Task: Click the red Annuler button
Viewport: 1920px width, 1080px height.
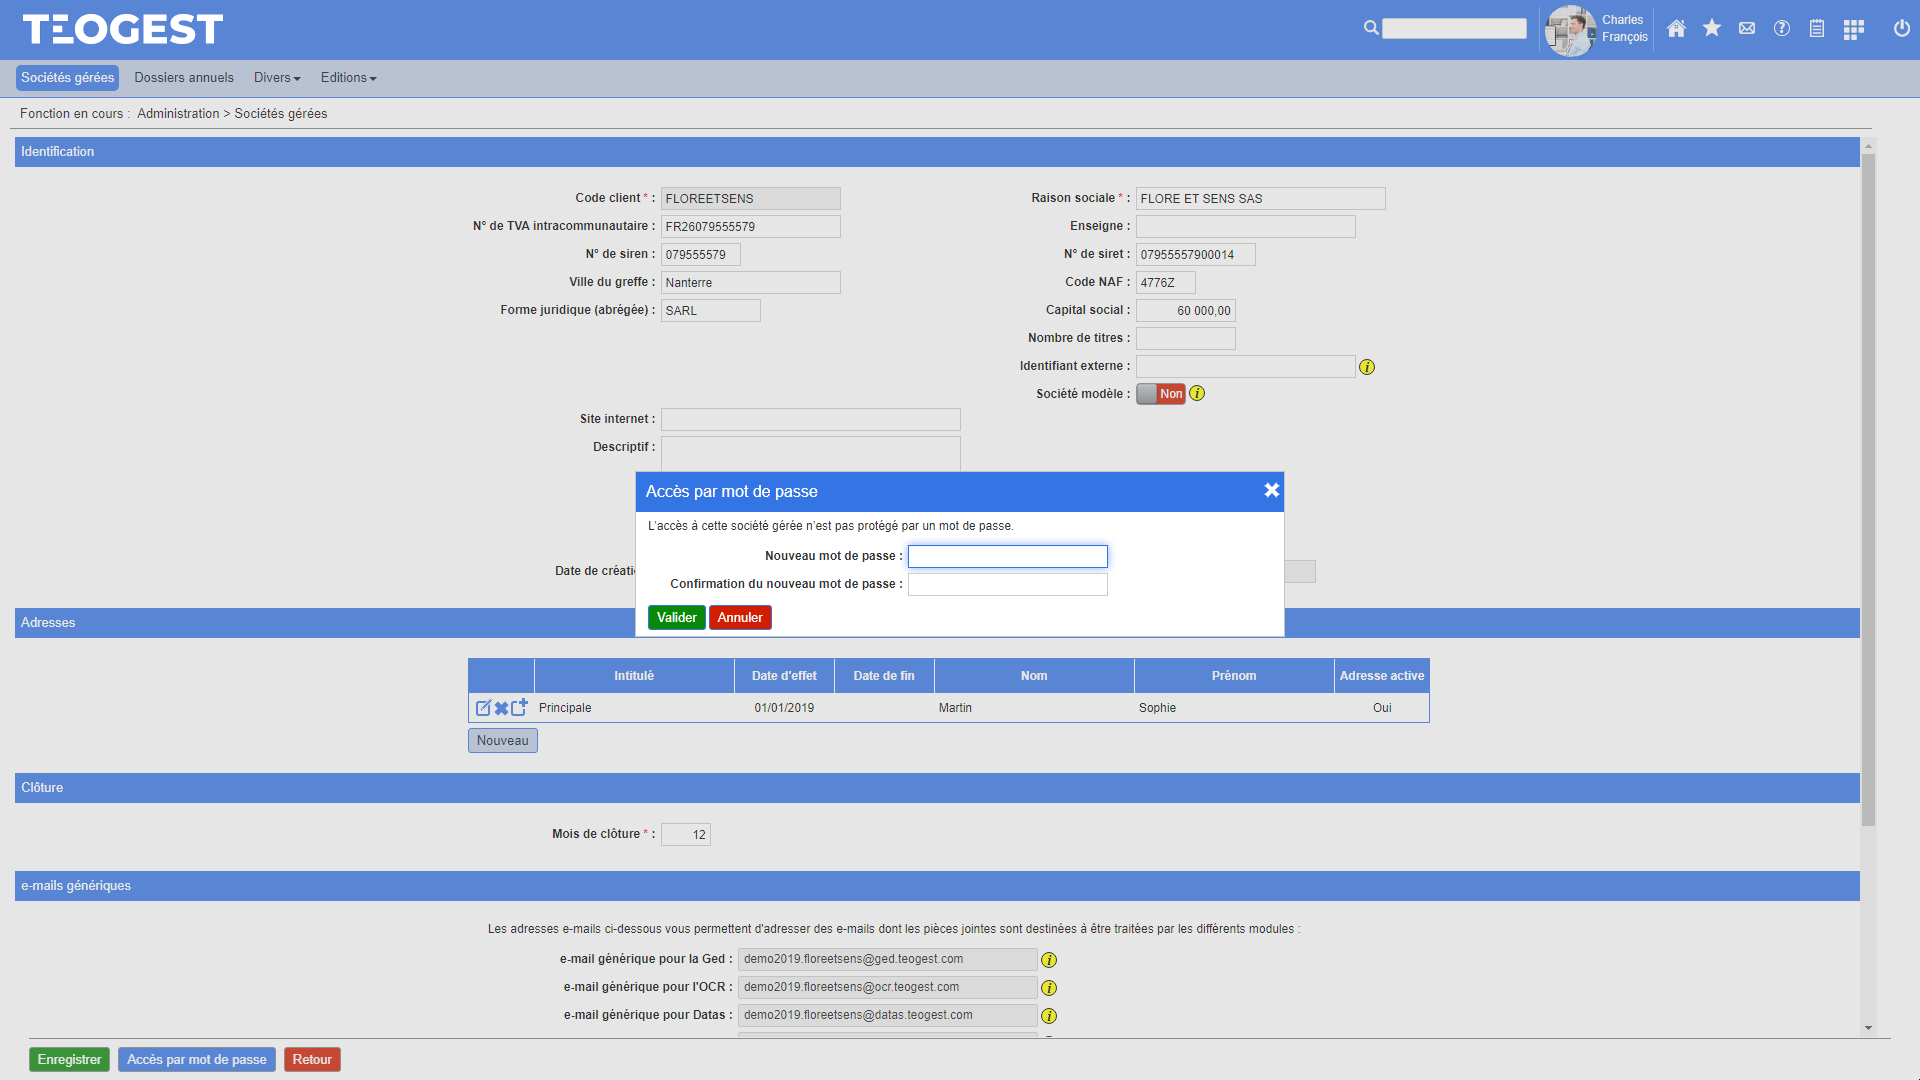Action: (740, 618)
